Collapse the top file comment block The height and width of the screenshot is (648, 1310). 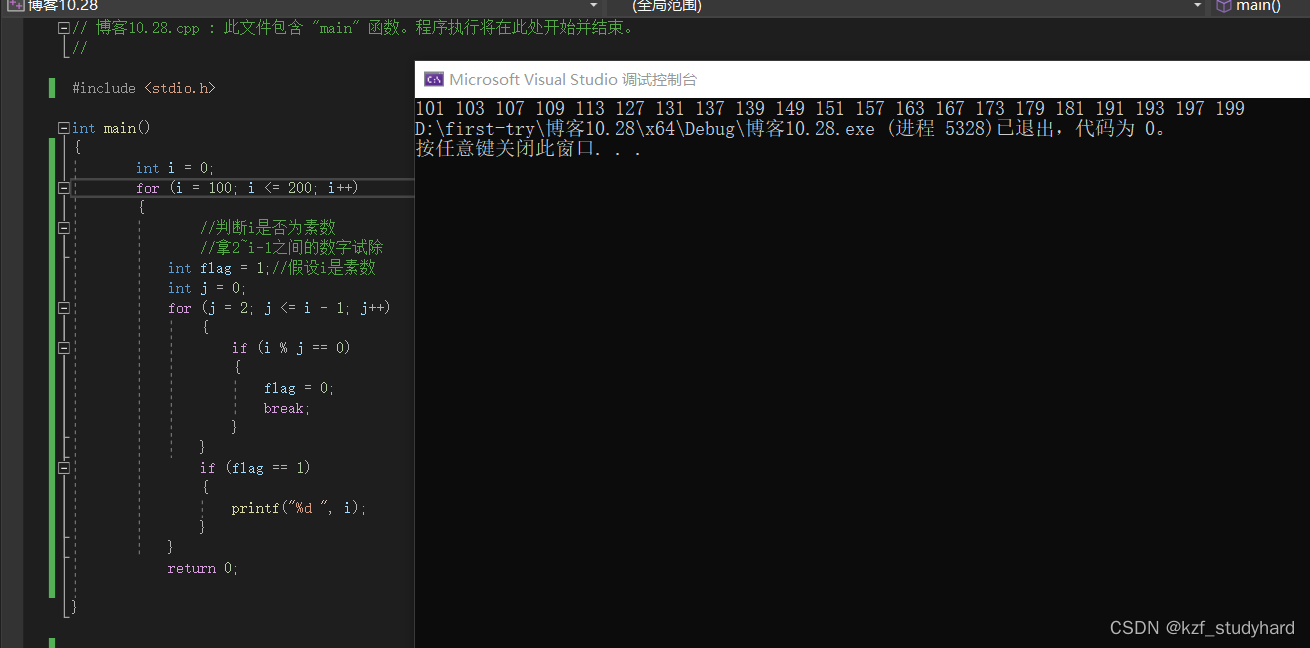point(64,28)
